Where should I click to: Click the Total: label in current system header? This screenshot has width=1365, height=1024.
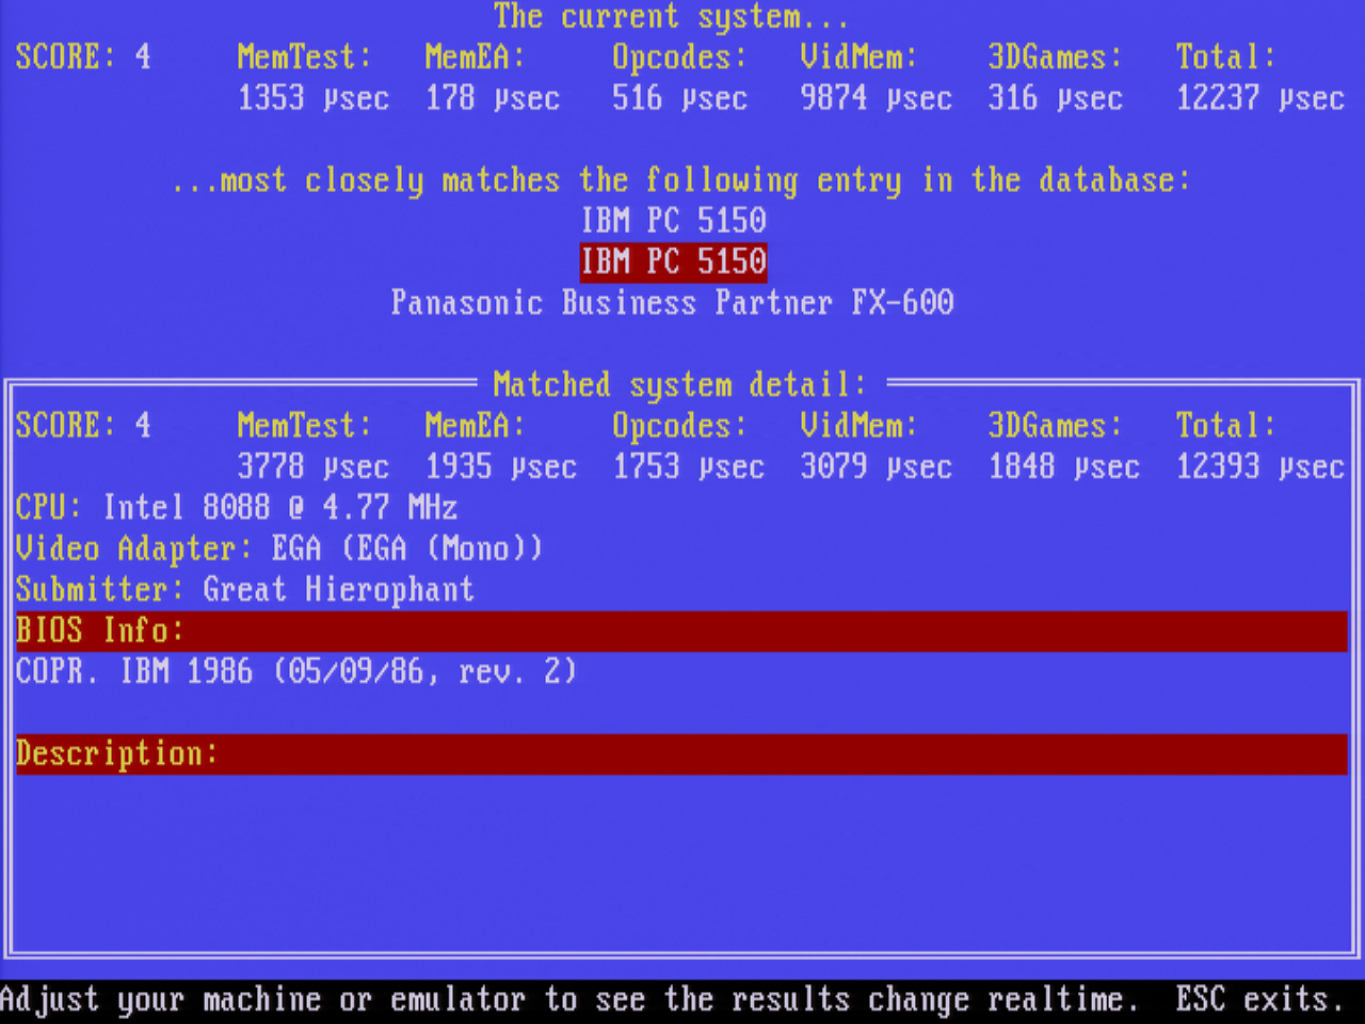(x=1226, y=57)
